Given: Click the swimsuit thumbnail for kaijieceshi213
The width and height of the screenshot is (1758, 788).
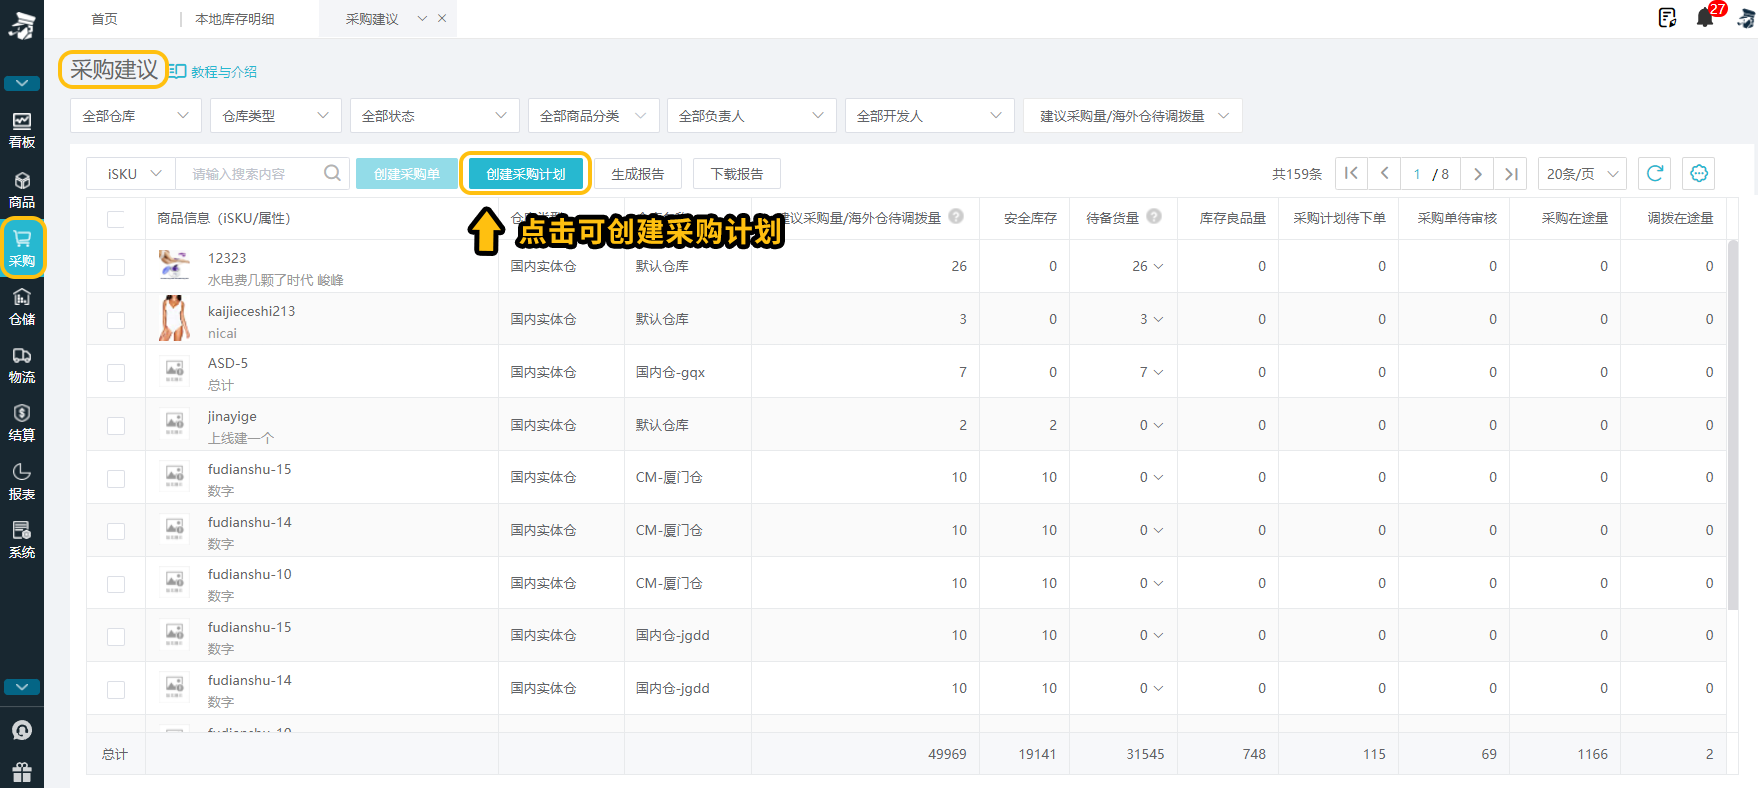Looking at the screenshot, I should 175,319.
